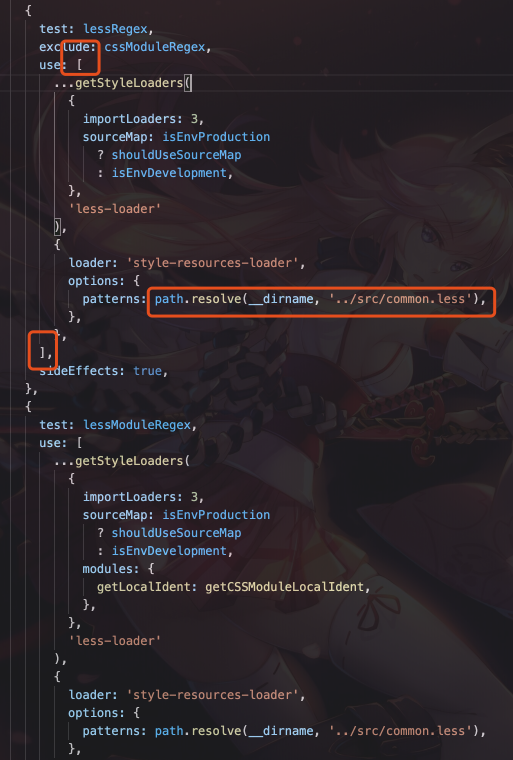Image resolution: width=513 pixels, height=760 pixels.
Task: Click the lessRegex variable in the first test
Action: (x=115, y=29)
